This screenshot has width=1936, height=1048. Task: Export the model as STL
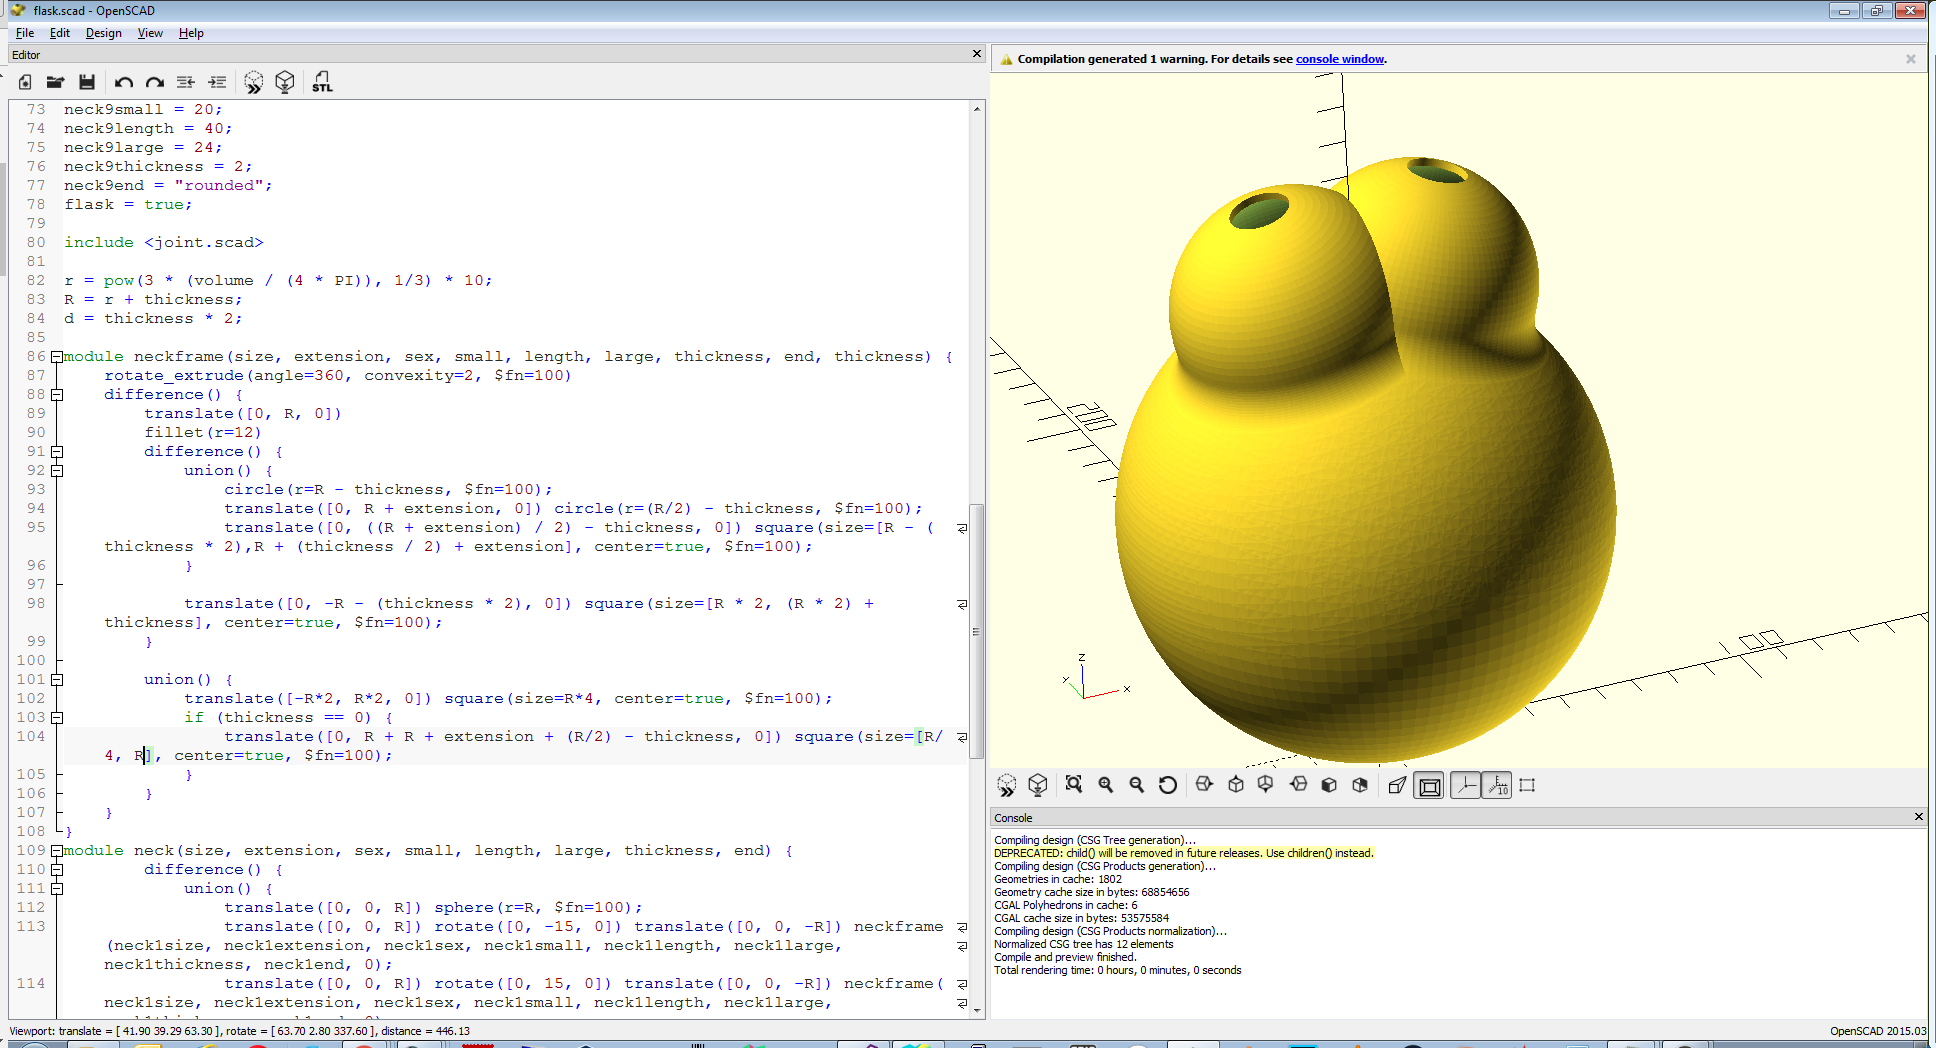click(322, 82)
